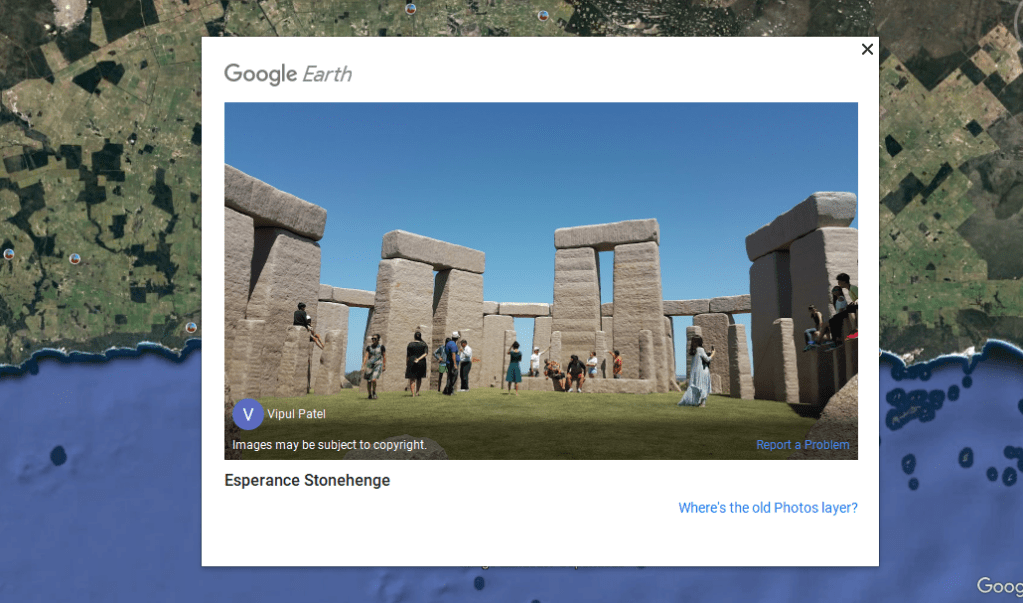Click the Google watermark at bottom right

click(998, 587)
